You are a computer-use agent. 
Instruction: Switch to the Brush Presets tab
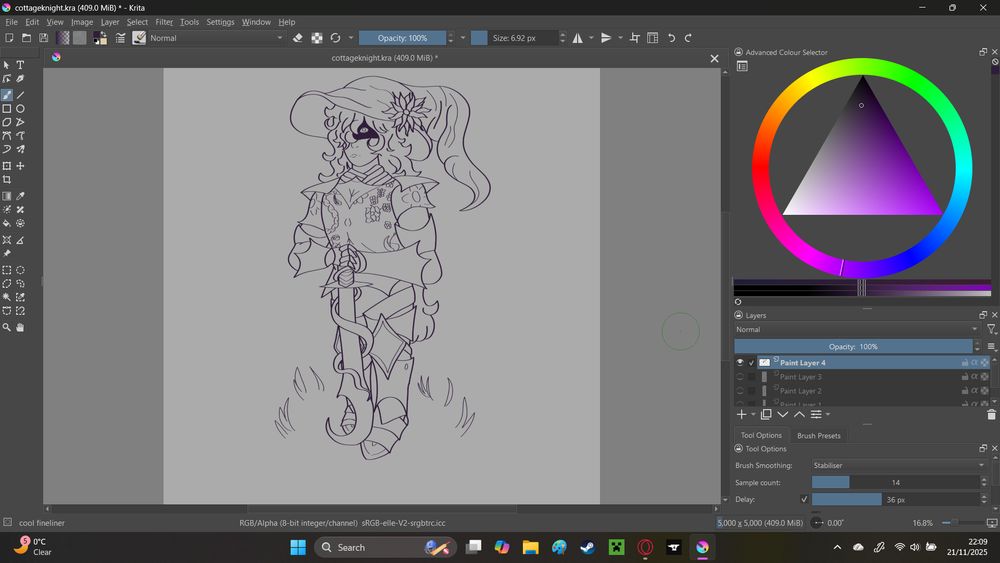818,435
